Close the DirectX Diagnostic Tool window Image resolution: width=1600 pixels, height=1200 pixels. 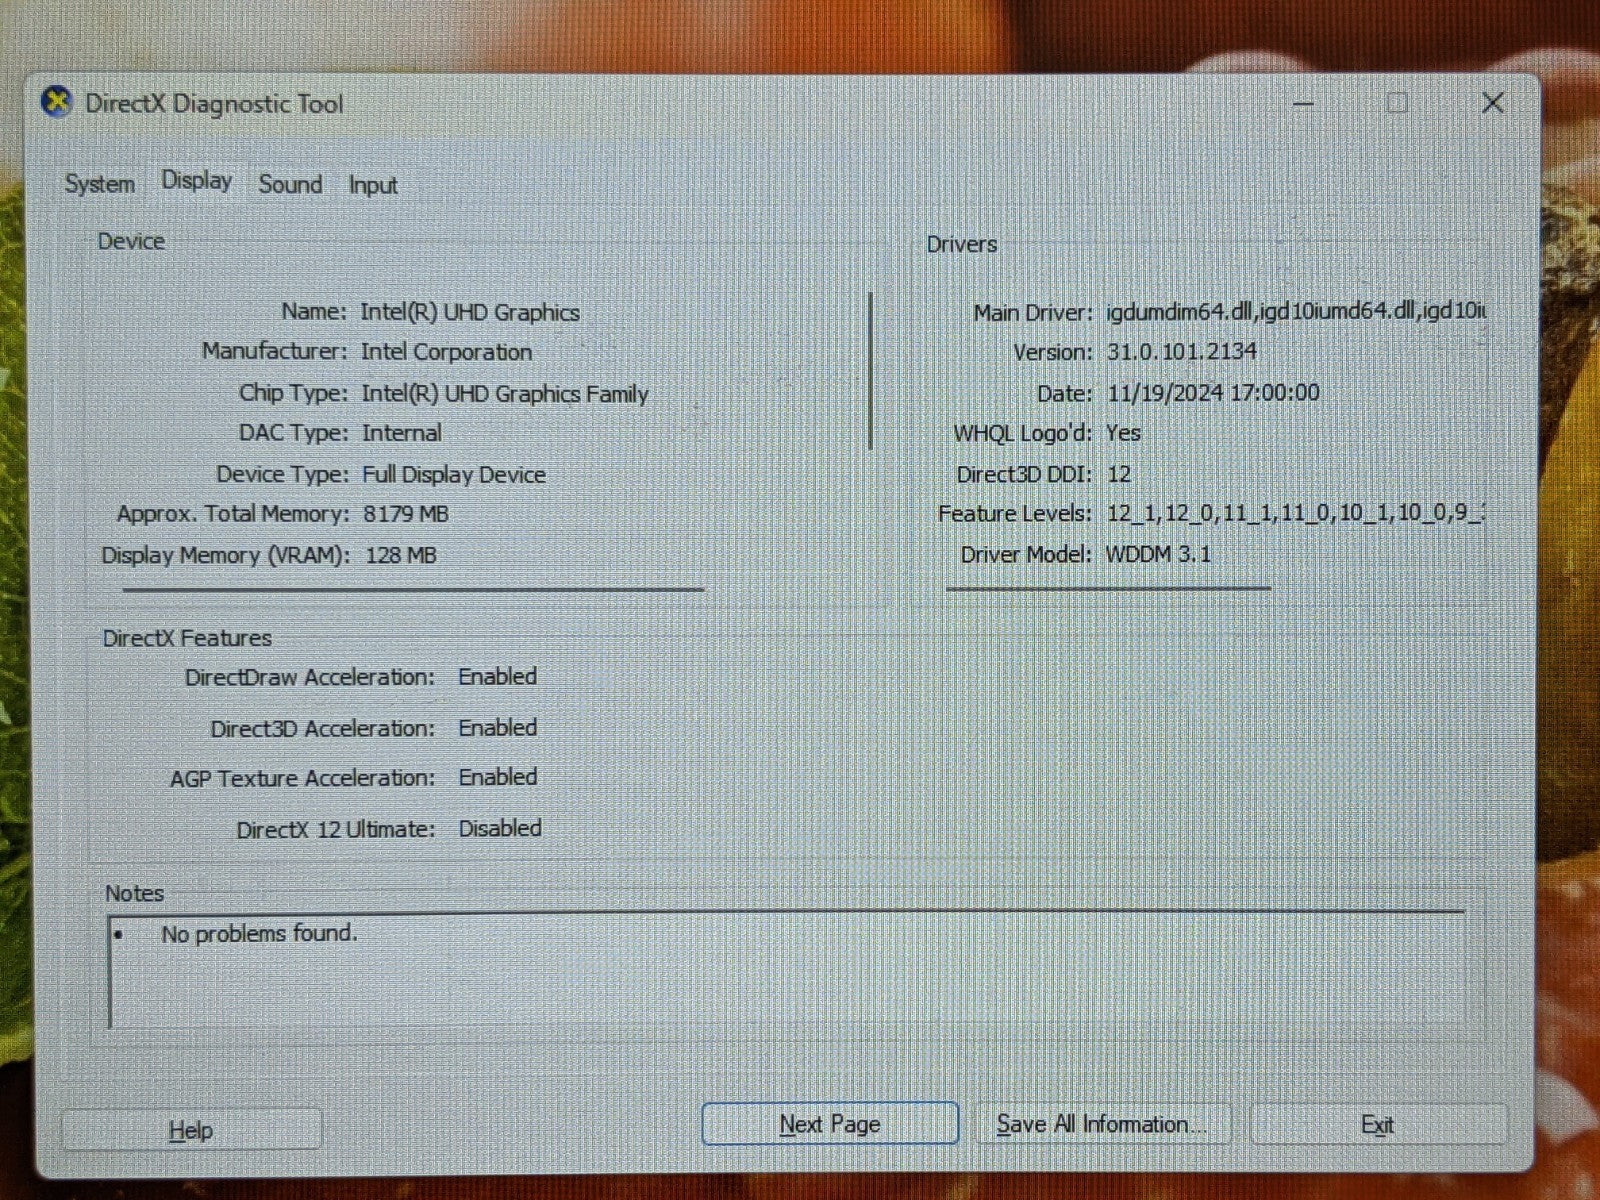click(1492, 103)
